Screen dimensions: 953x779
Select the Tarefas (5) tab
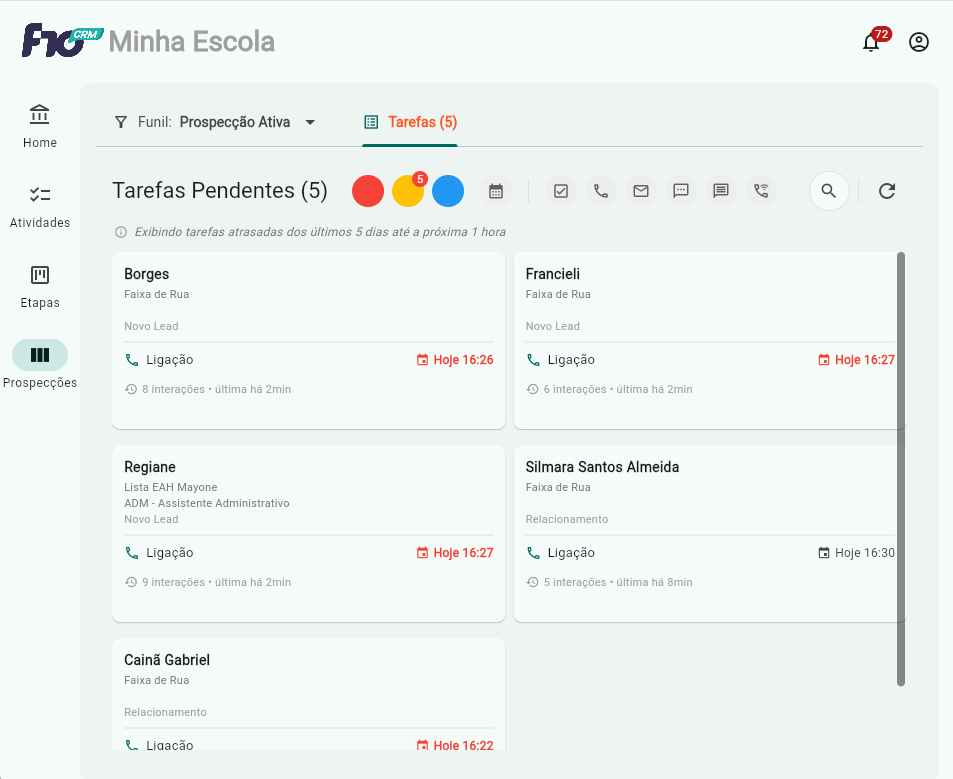pos(410,122)
